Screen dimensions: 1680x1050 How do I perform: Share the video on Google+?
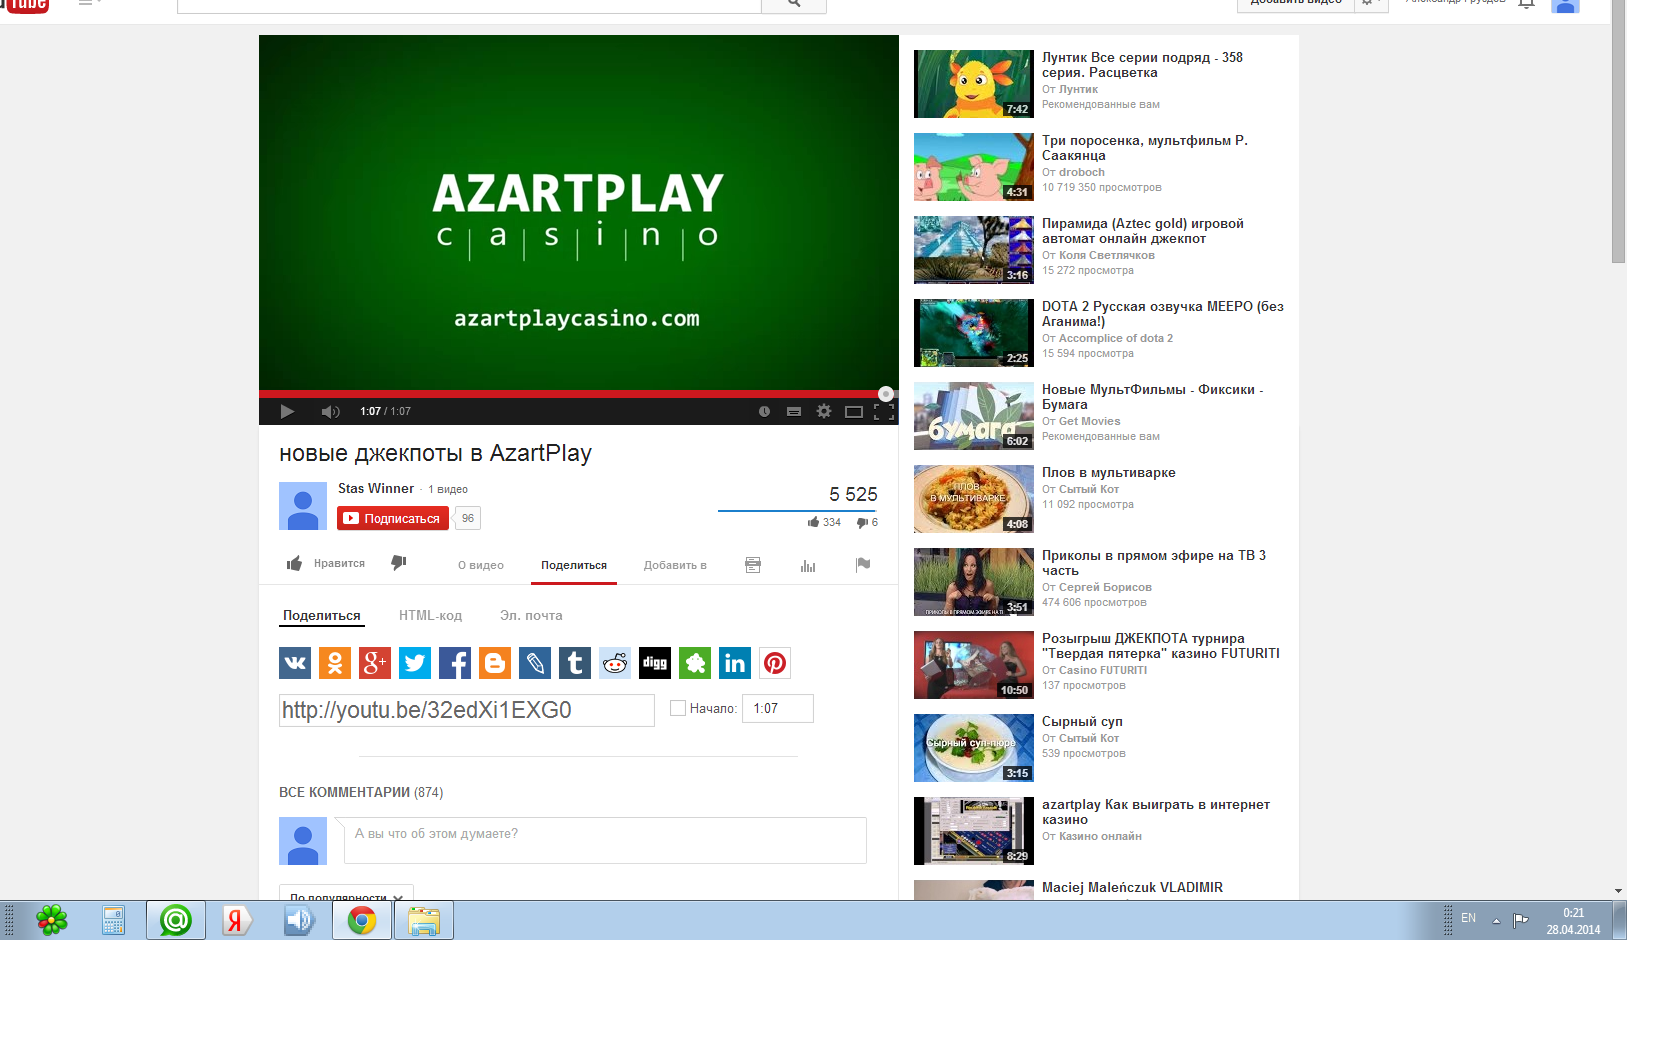[x=375, y=663]
